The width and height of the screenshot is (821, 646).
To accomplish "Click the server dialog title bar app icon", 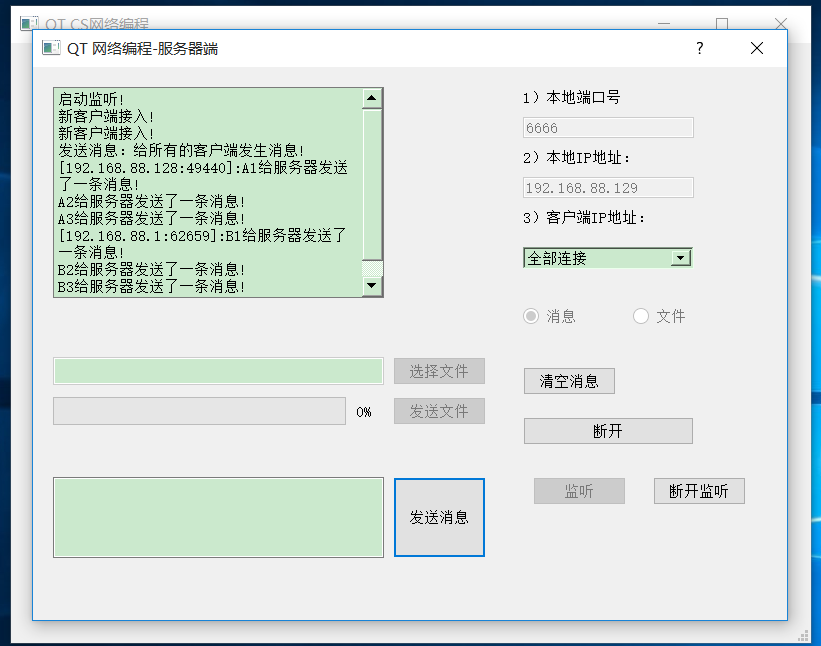I will click(x=50, y=47).
